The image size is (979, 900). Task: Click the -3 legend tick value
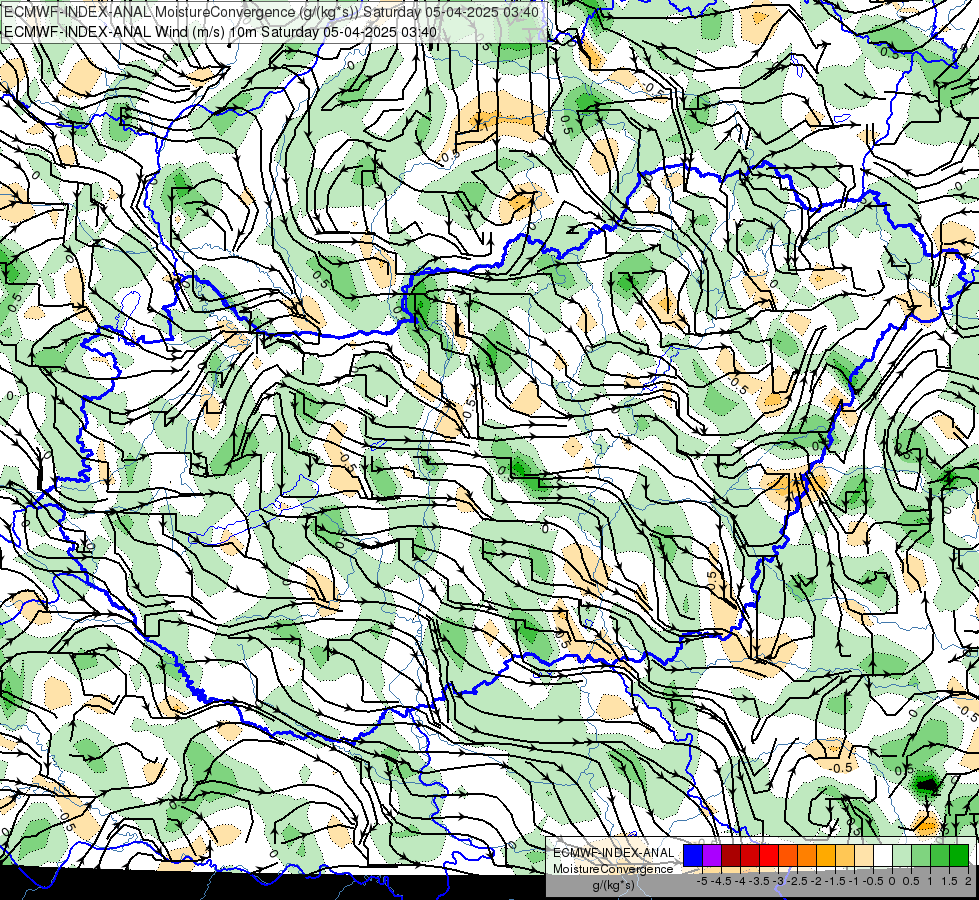pyautogui.click(x=778, y=881)
